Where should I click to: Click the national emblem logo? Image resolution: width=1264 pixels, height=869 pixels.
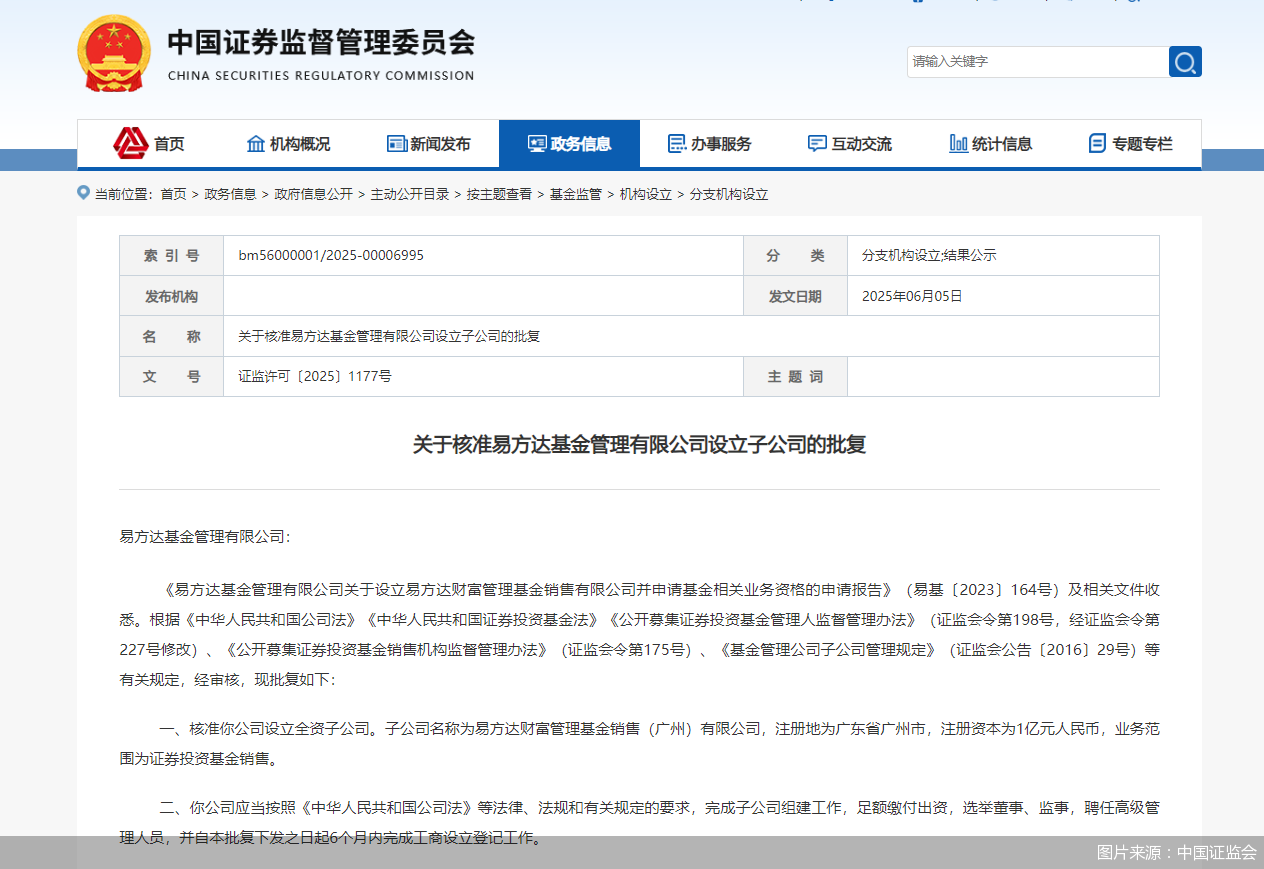click(x=114, y=54)
